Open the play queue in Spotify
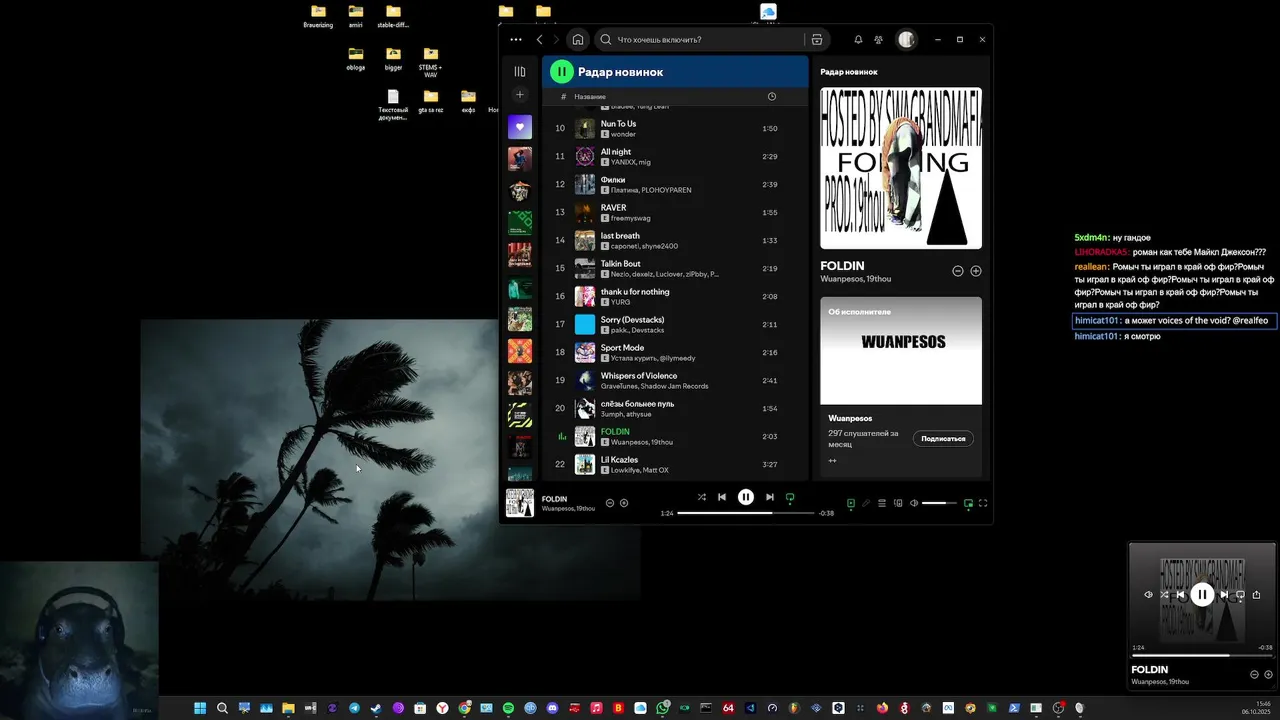This screenshot has width=1280, height=720. coord(882,503)
